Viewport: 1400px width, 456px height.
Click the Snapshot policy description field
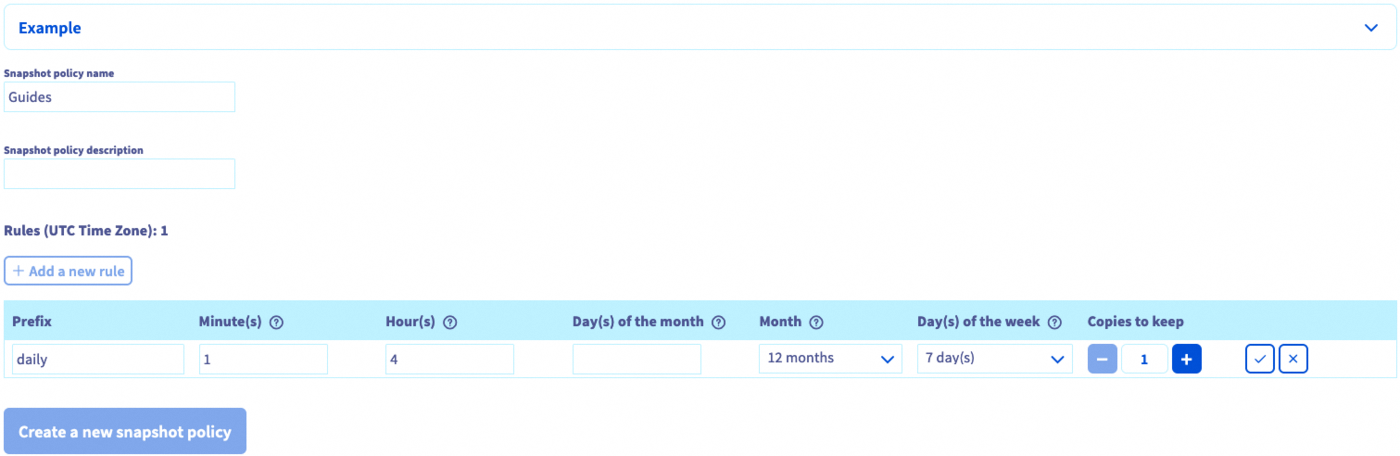point(119,174)
